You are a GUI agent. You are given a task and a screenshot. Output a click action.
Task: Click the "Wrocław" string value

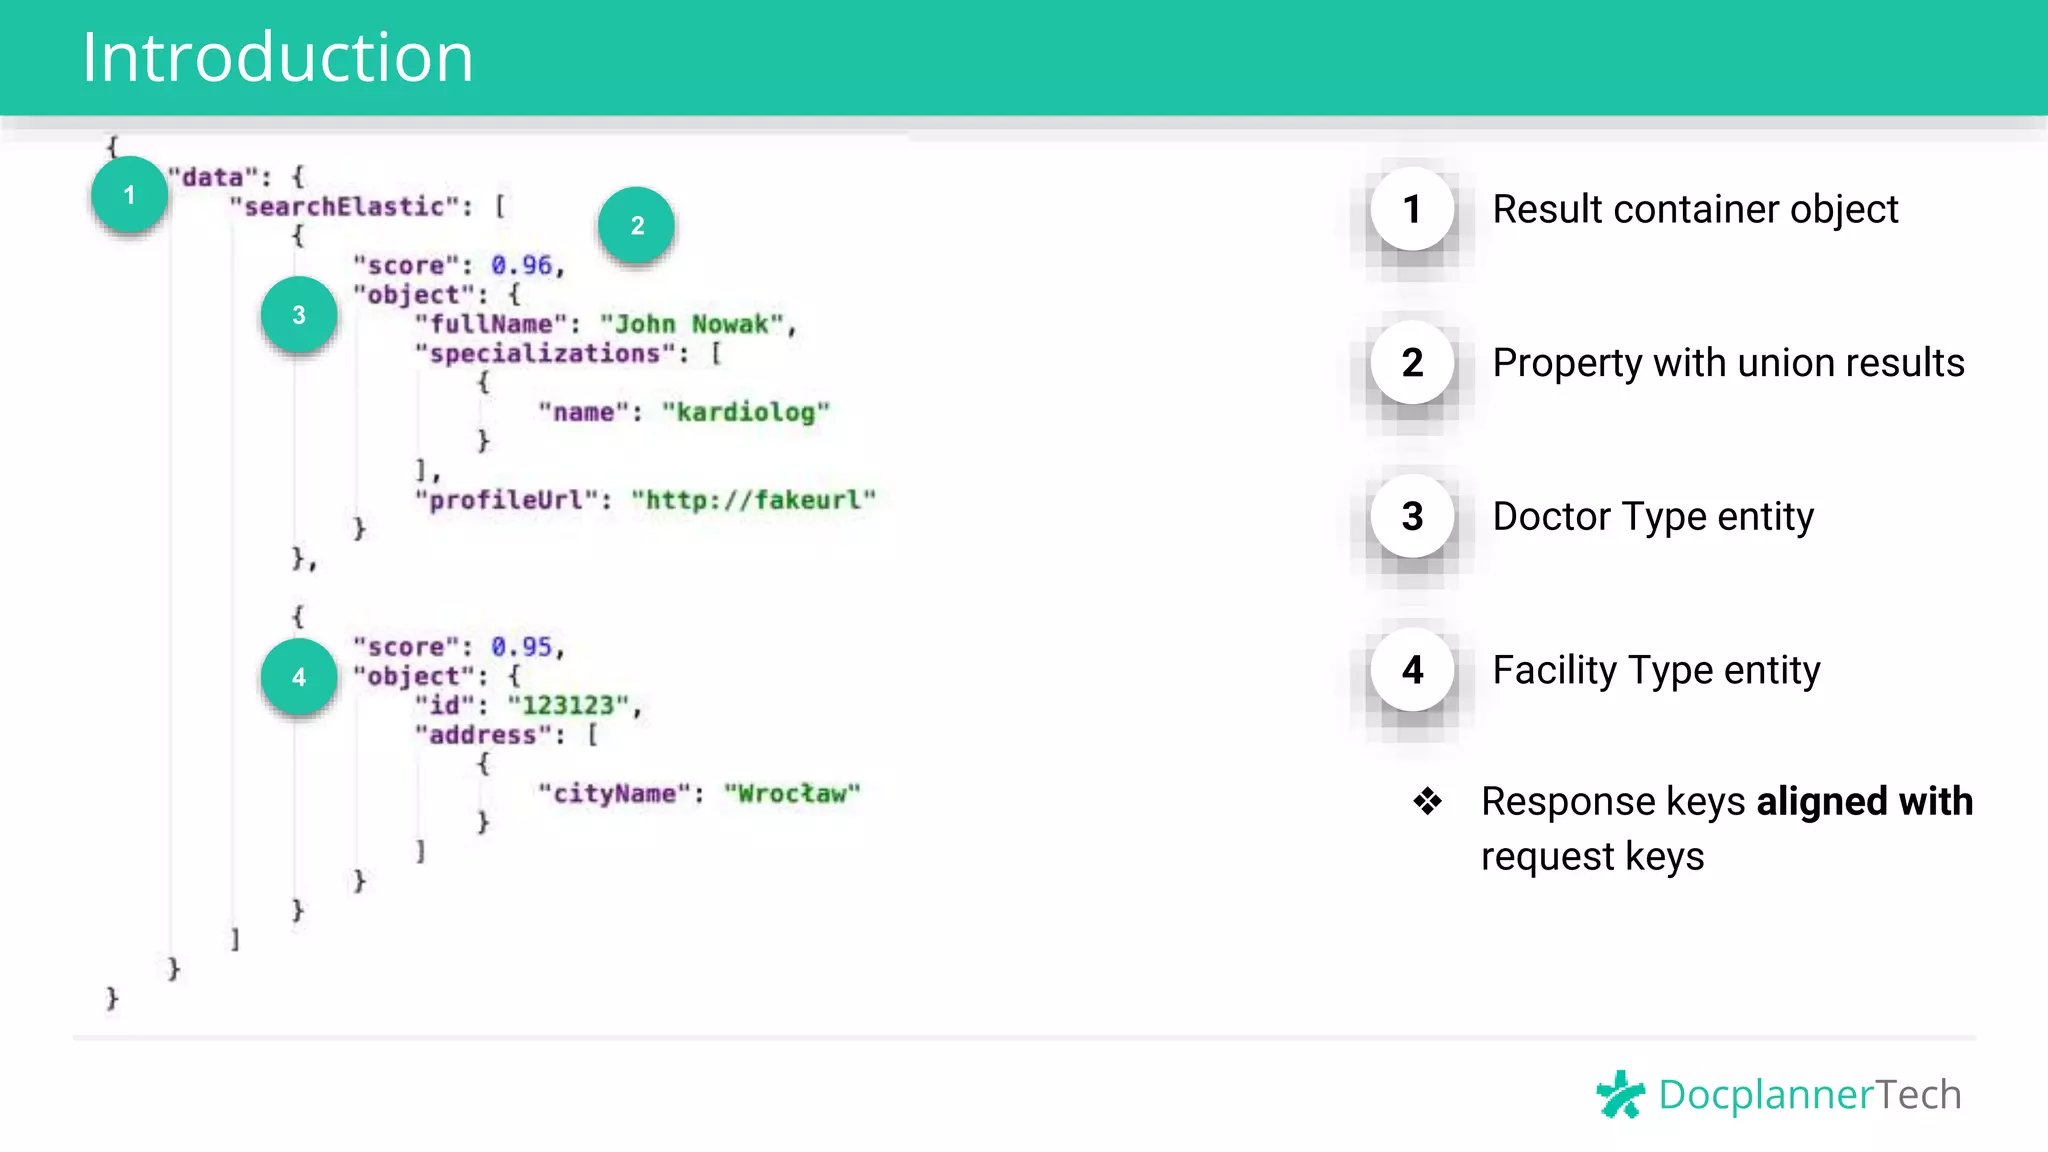pos(792,794)
